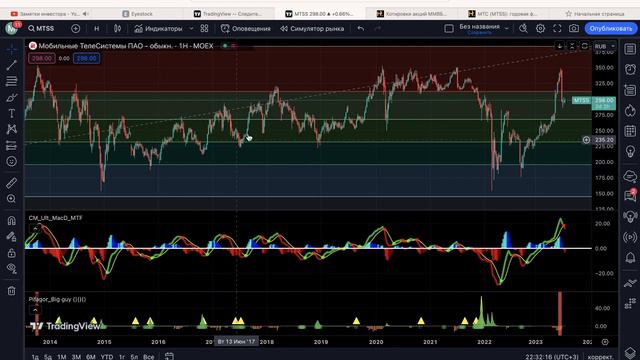Open the user profile avatar menu
The width and height of the screenshot is (640, 360).
[x=12, y=29]
